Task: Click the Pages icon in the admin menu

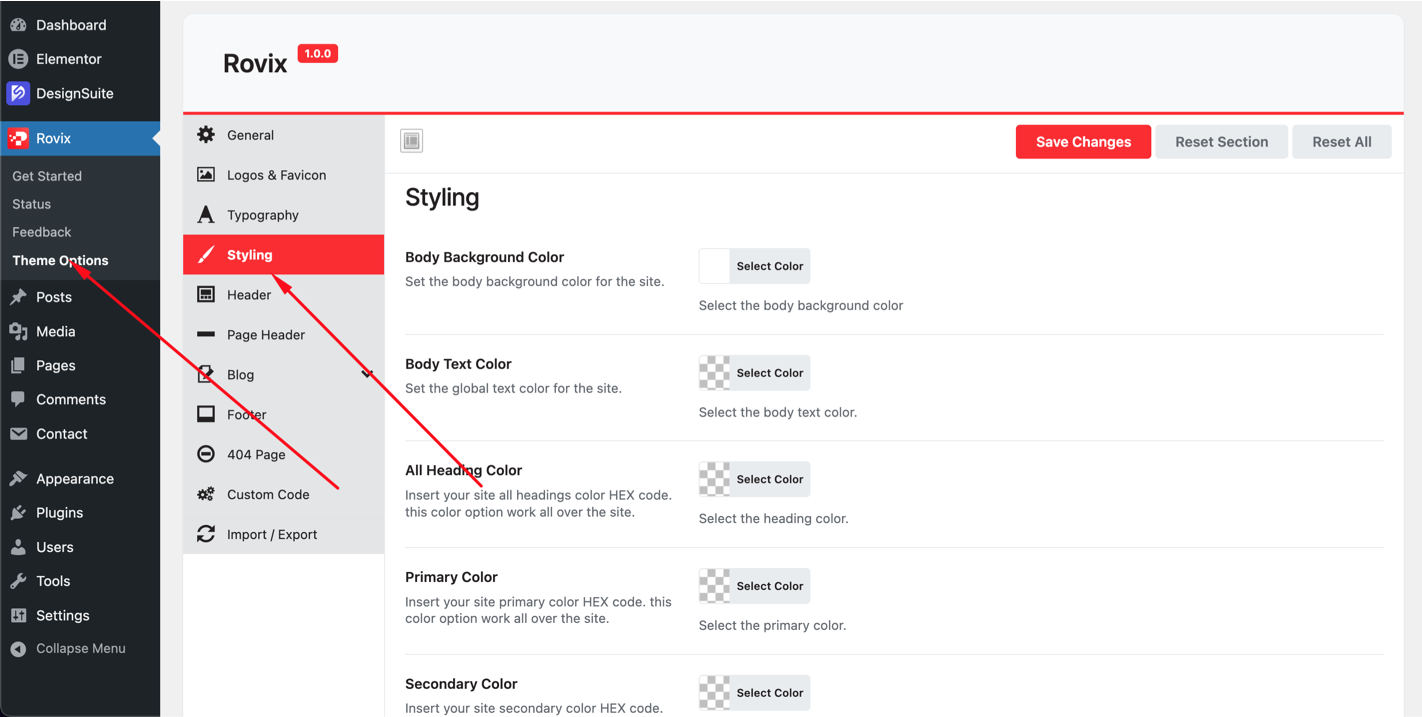Action: 18,366
